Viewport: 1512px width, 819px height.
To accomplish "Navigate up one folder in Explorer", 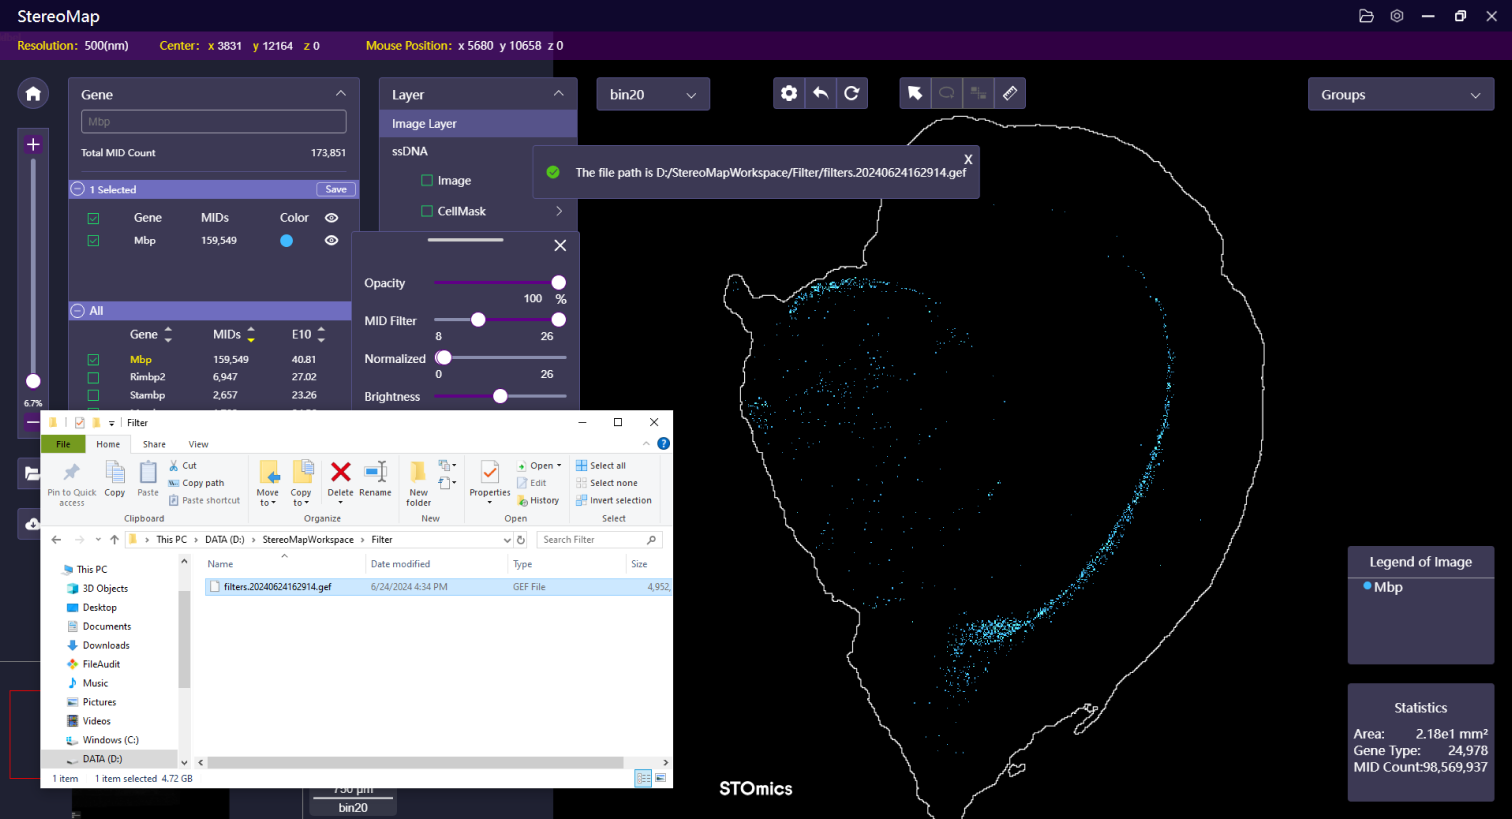I will click(x=114, y=540).
